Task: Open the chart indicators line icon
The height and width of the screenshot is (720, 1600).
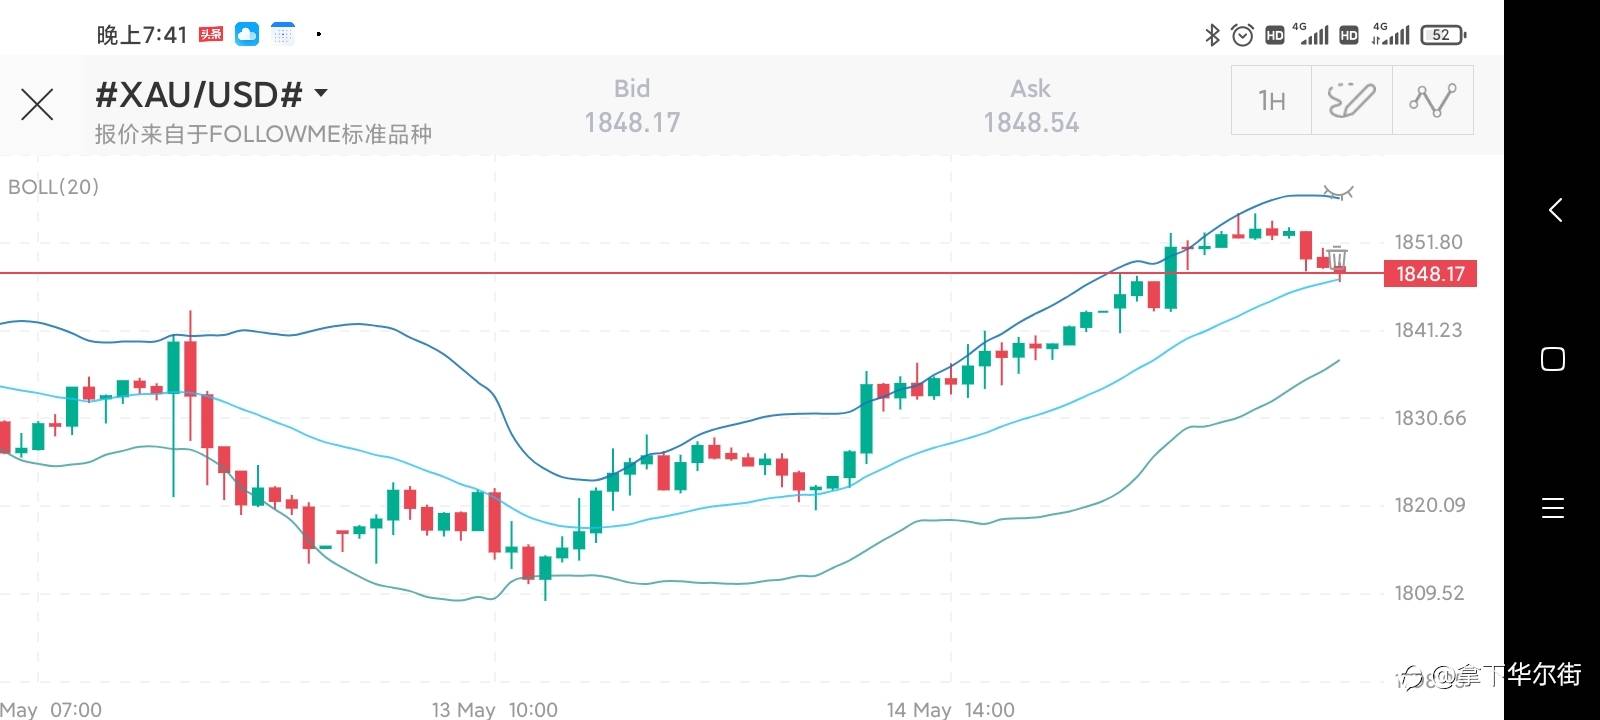Action: click(1432, 100)
